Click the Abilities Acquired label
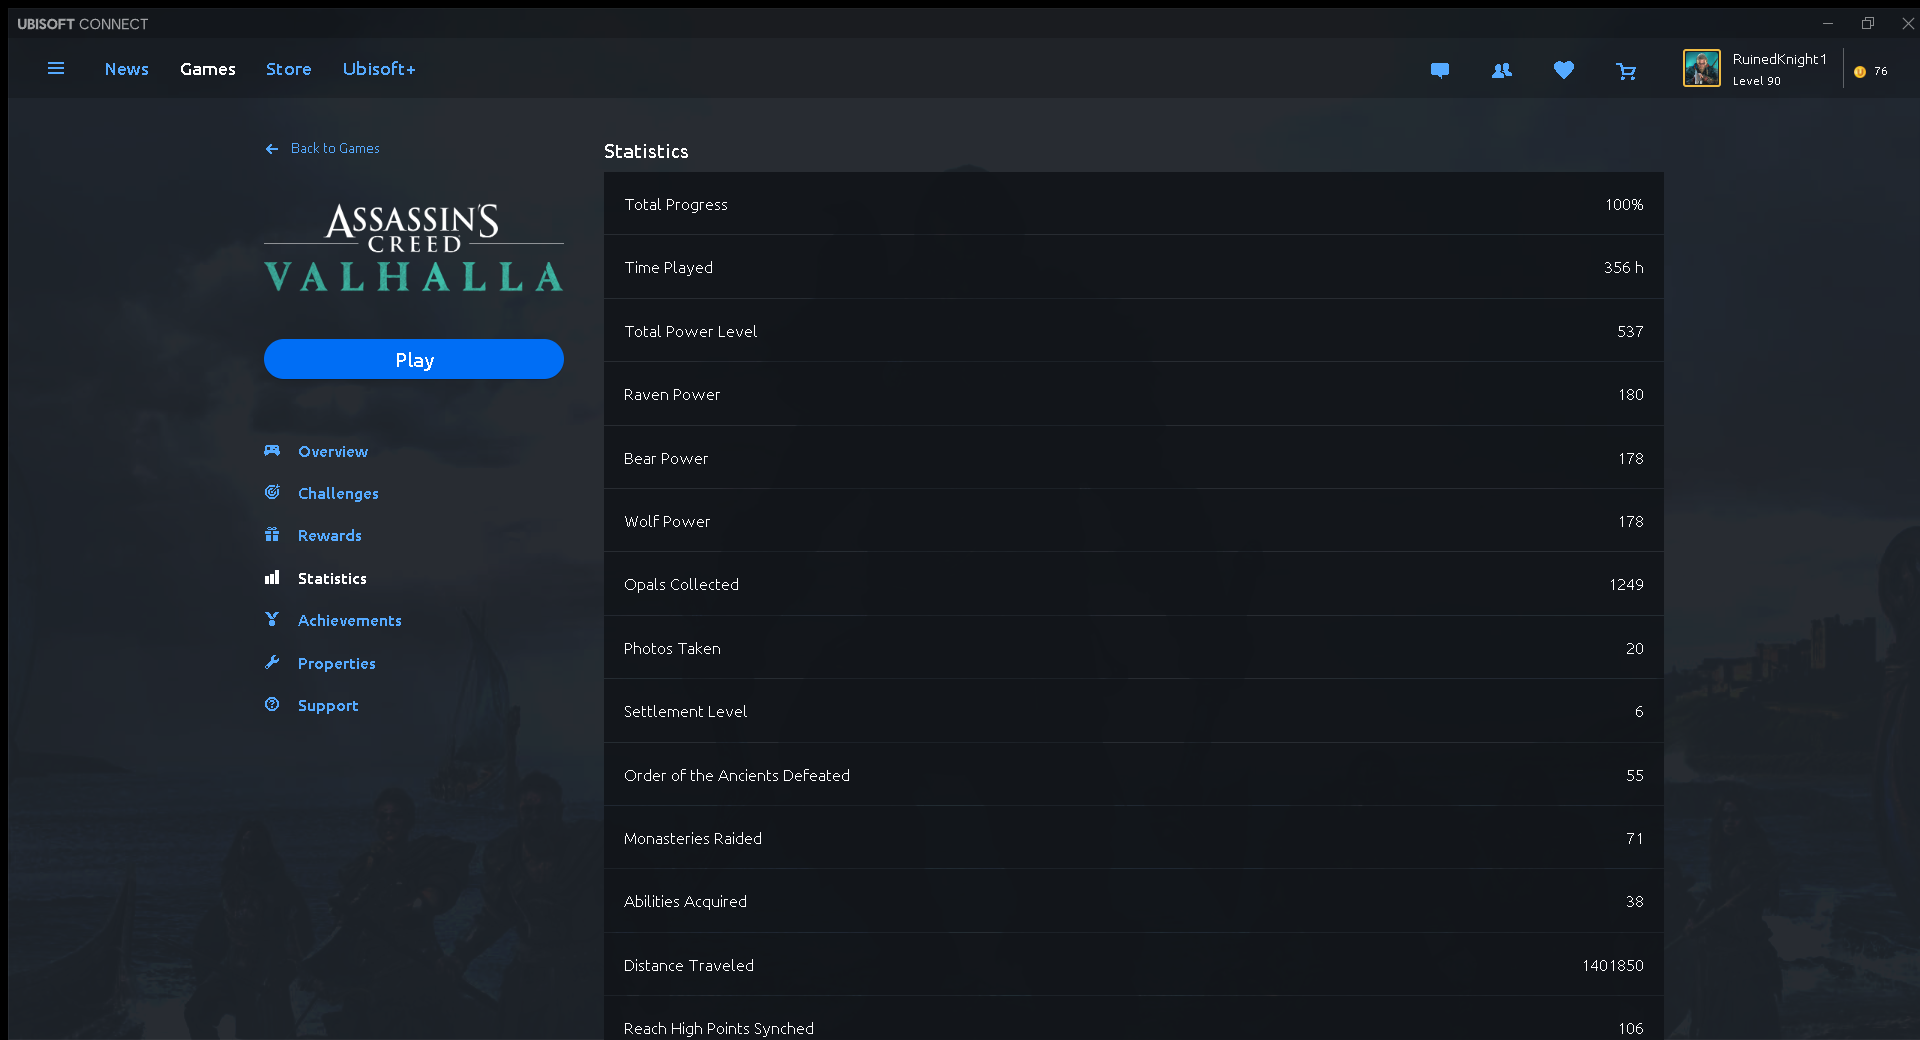Viewport: 1920px width, 1040px height. [686, 902]
